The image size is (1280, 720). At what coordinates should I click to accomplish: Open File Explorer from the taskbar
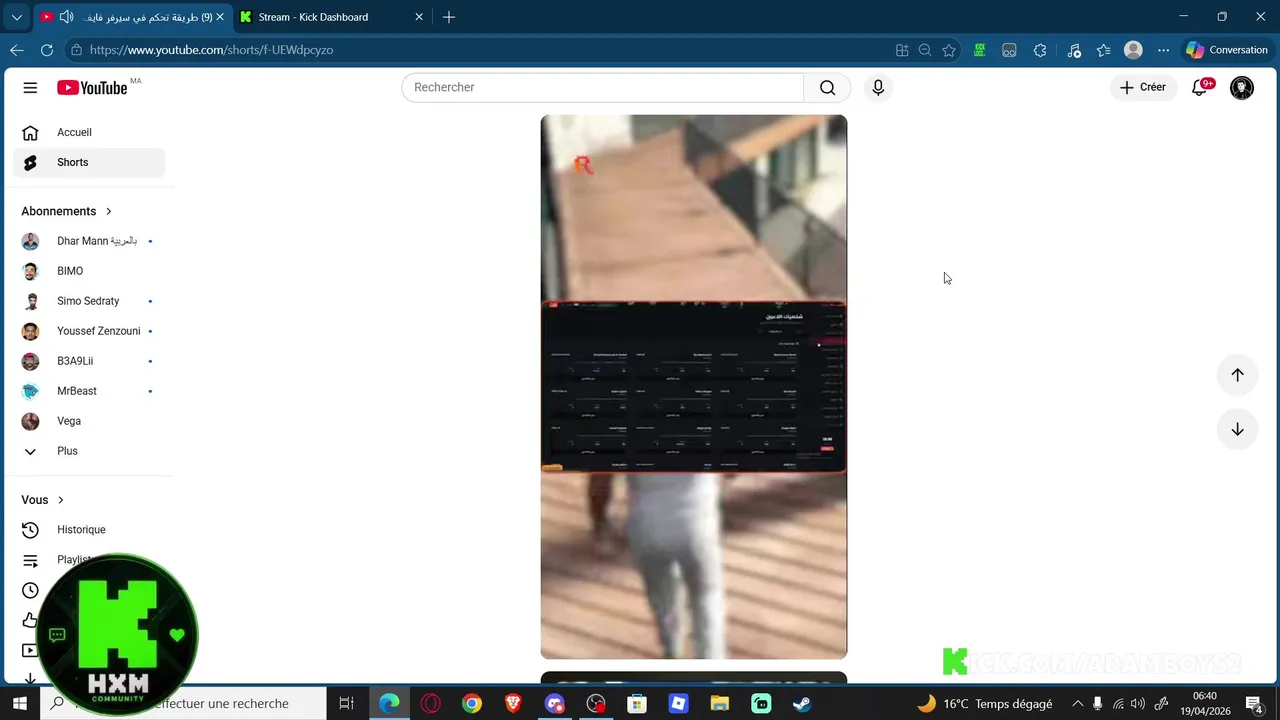(719, 703)
